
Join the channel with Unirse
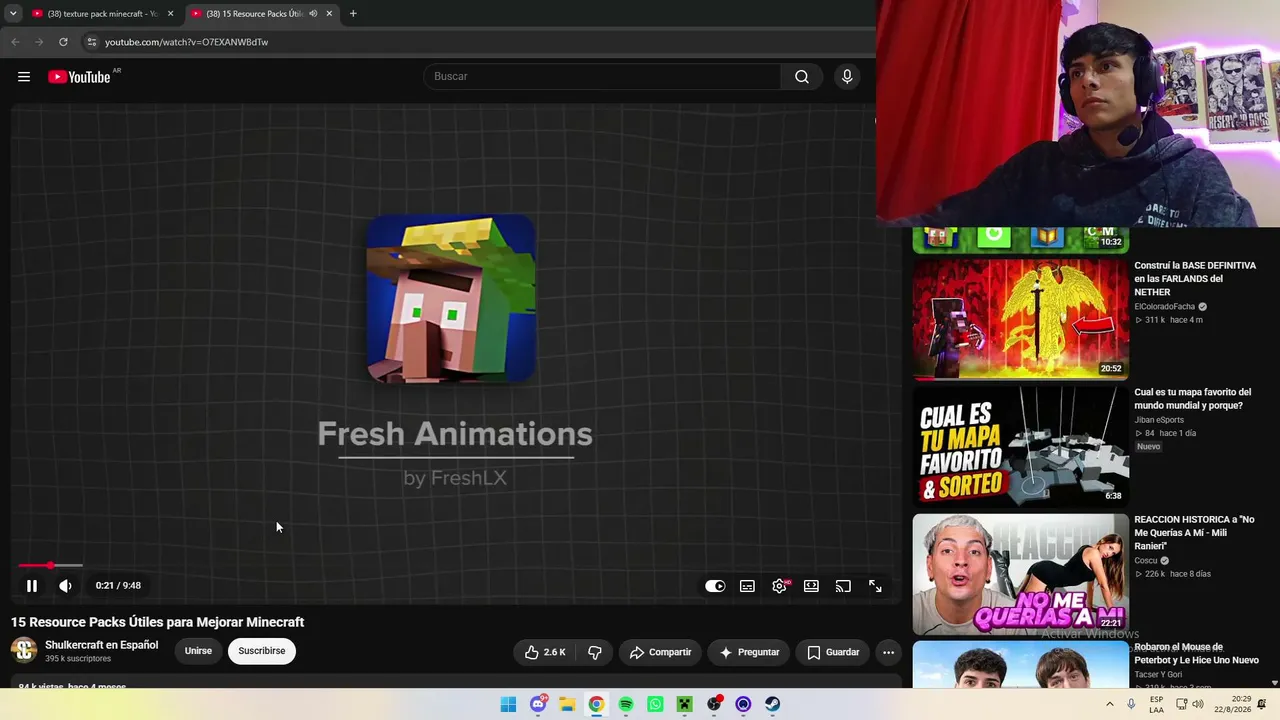(198, 651)
